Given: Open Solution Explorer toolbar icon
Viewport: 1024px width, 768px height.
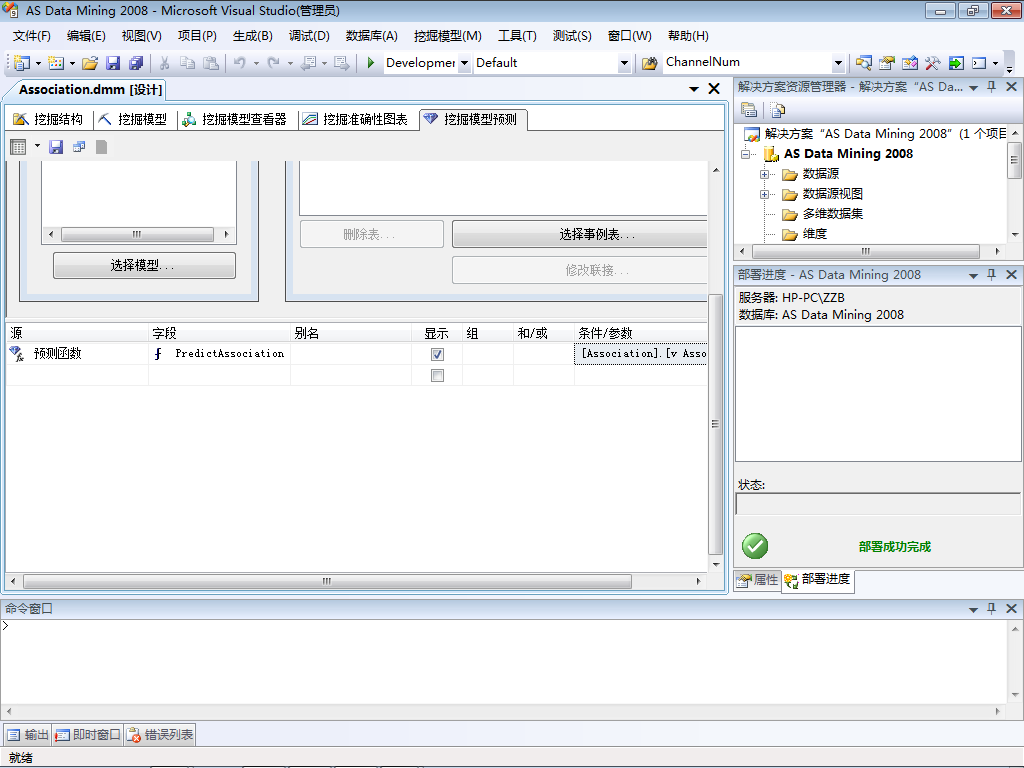Looking at the screenshot, I should click(x=863, y=63).
